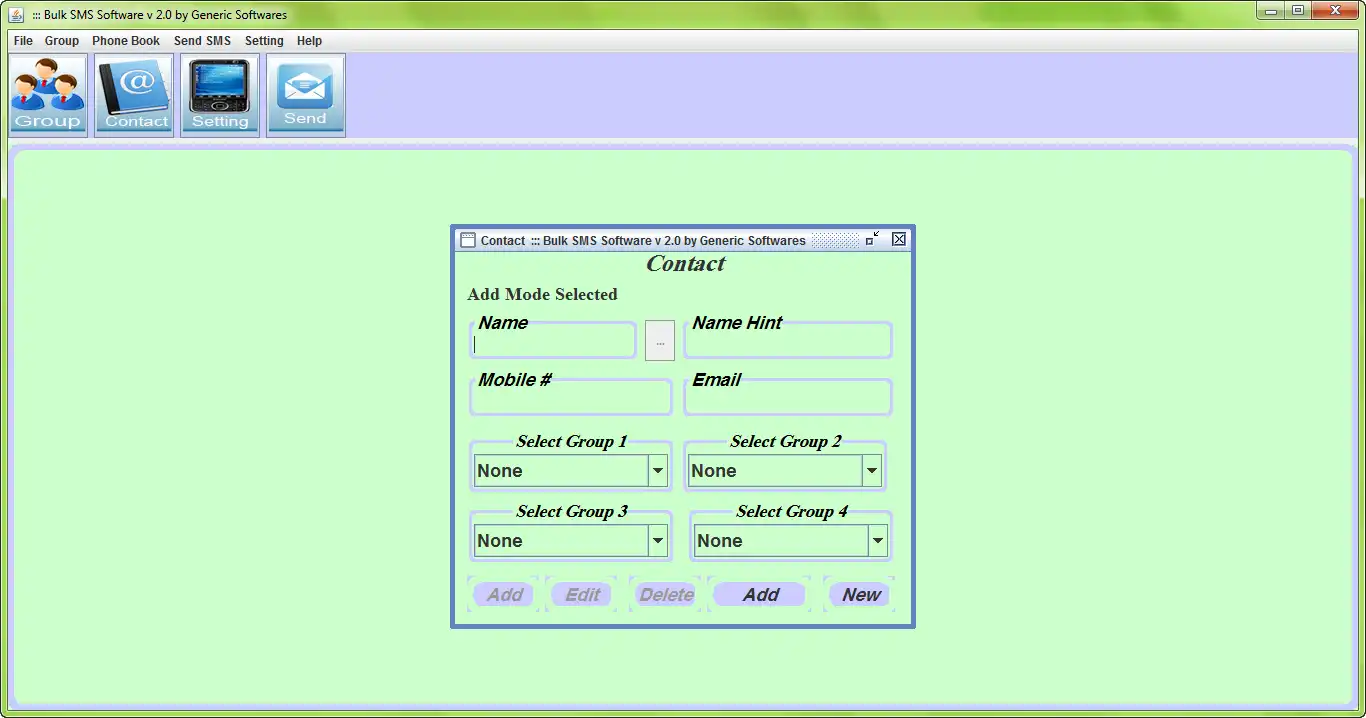Expand the Select Group 2 dropdown
The width and height of the screenshot is (1366, 718).
coord(872,471)
